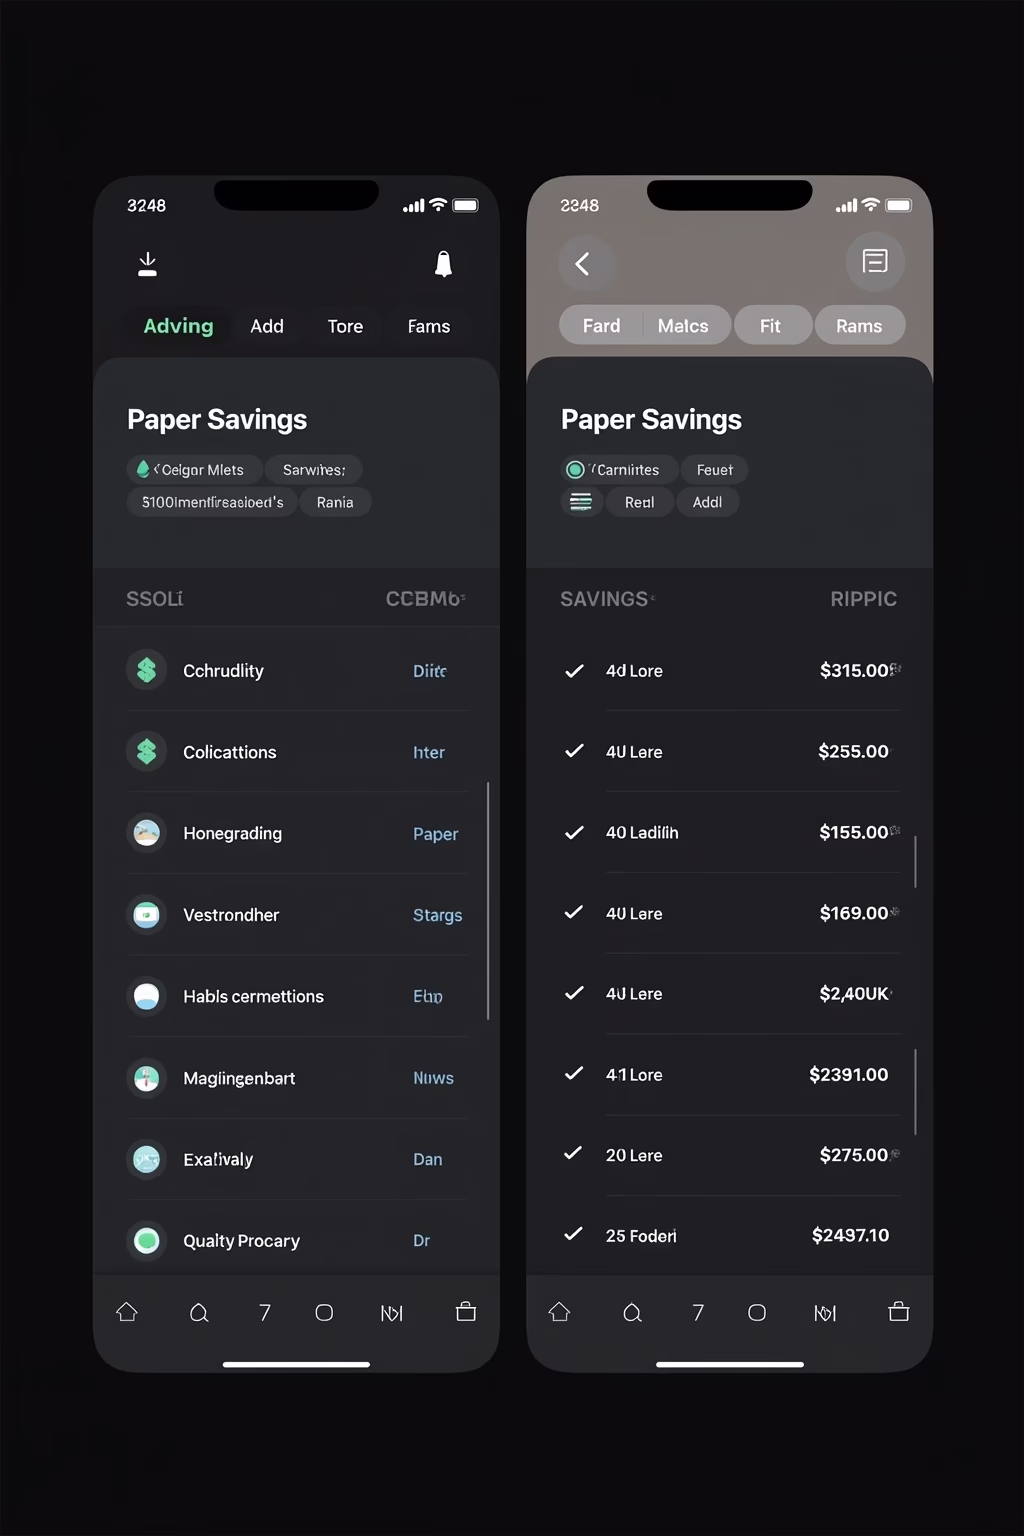Open notifications bell icon

pos(443,264)
